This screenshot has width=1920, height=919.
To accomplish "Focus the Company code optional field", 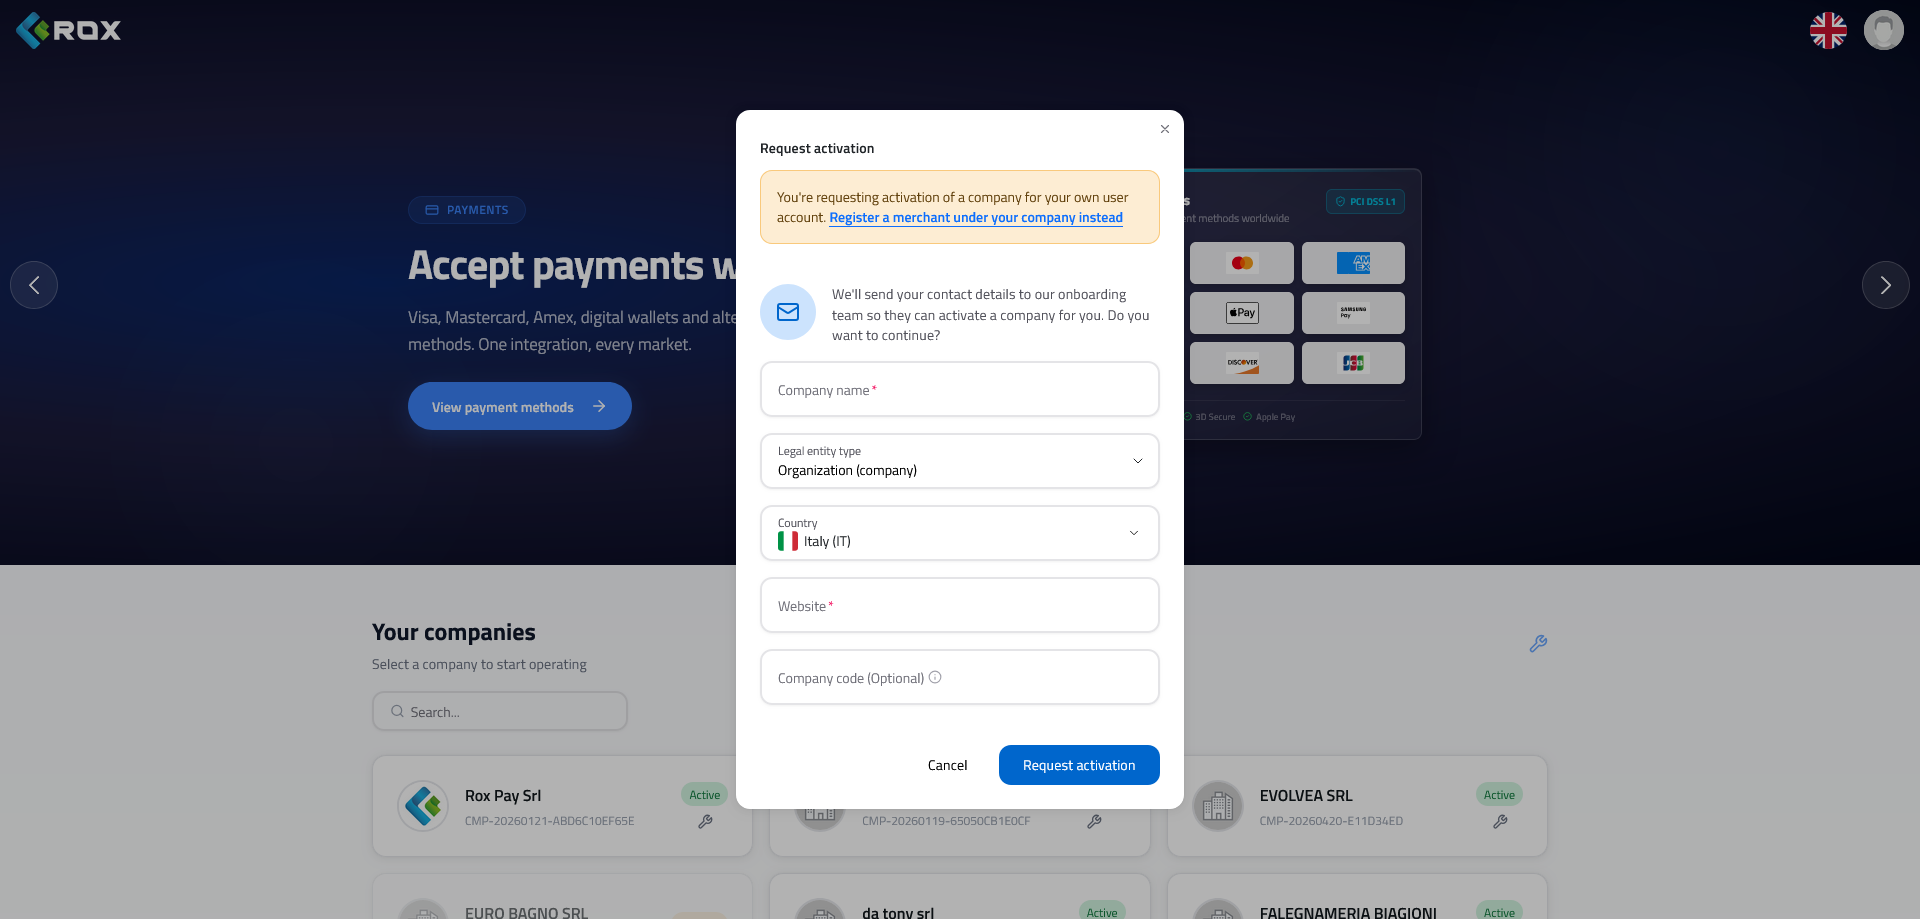I will [960, 677].
